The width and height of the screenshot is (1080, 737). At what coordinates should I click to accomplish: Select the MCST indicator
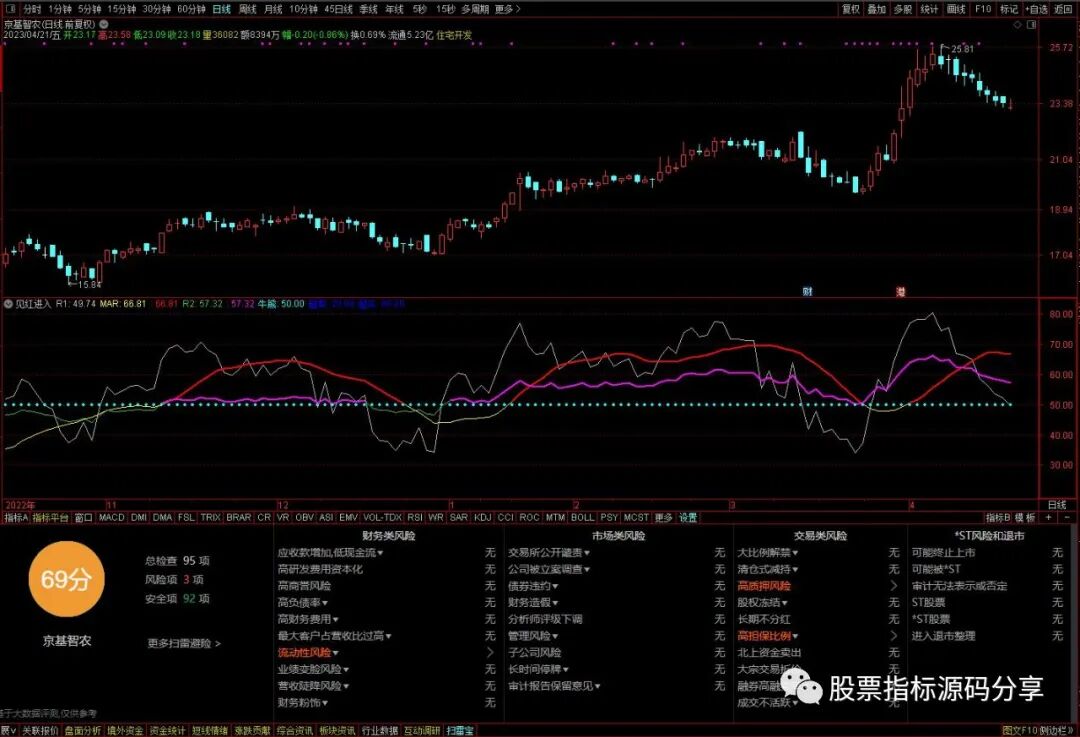click(636, 517)
